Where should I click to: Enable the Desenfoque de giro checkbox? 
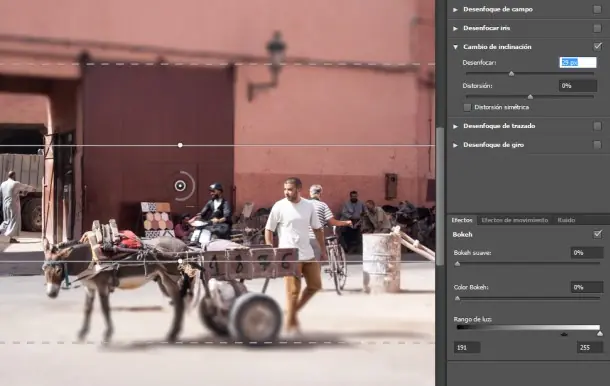[597, 145]
